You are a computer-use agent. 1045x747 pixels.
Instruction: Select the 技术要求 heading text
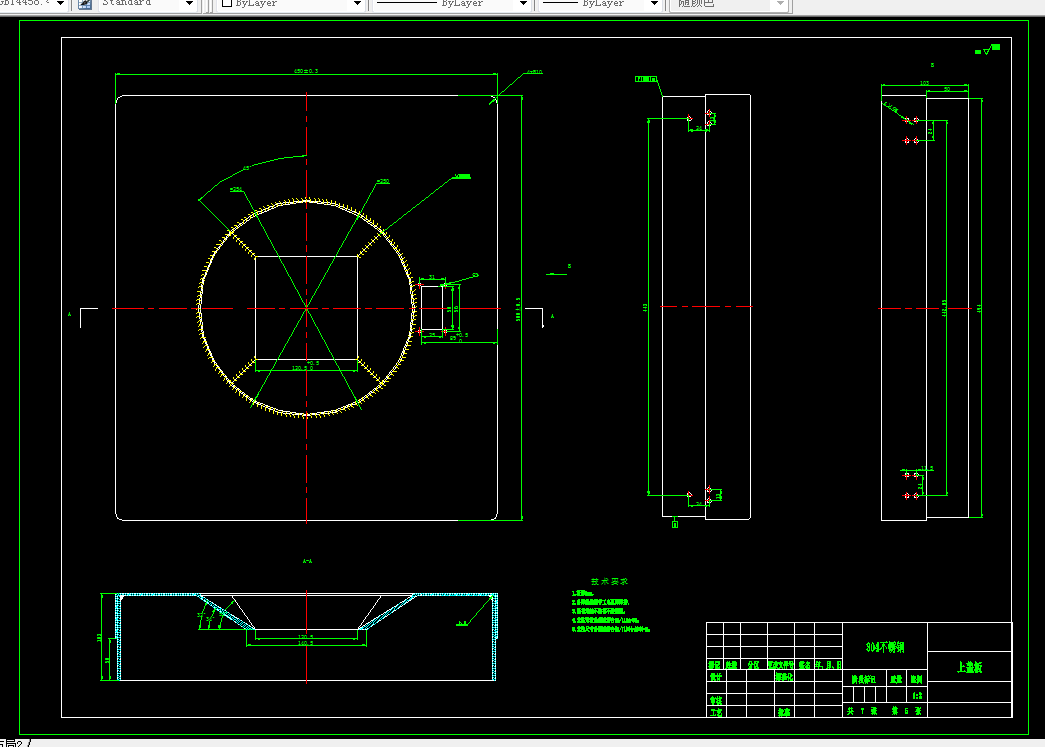pos(609,581)
